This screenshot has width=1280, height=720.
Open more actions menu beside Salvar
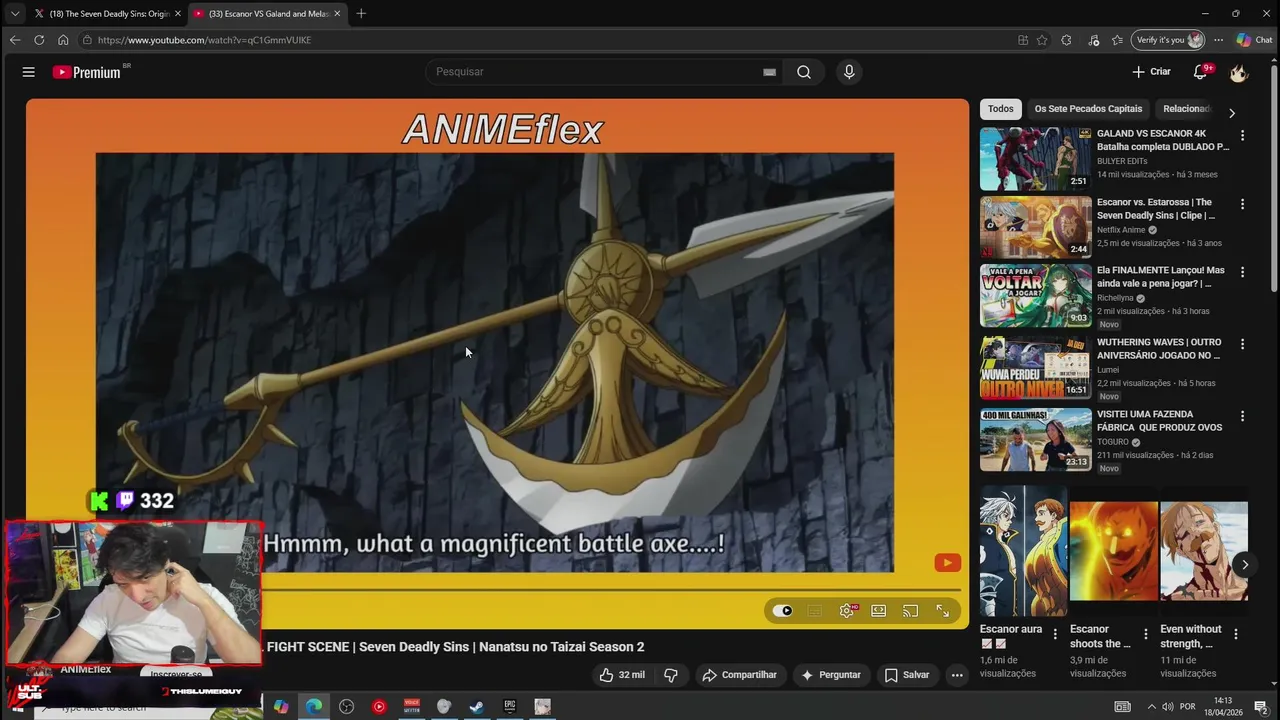[957, 675]
